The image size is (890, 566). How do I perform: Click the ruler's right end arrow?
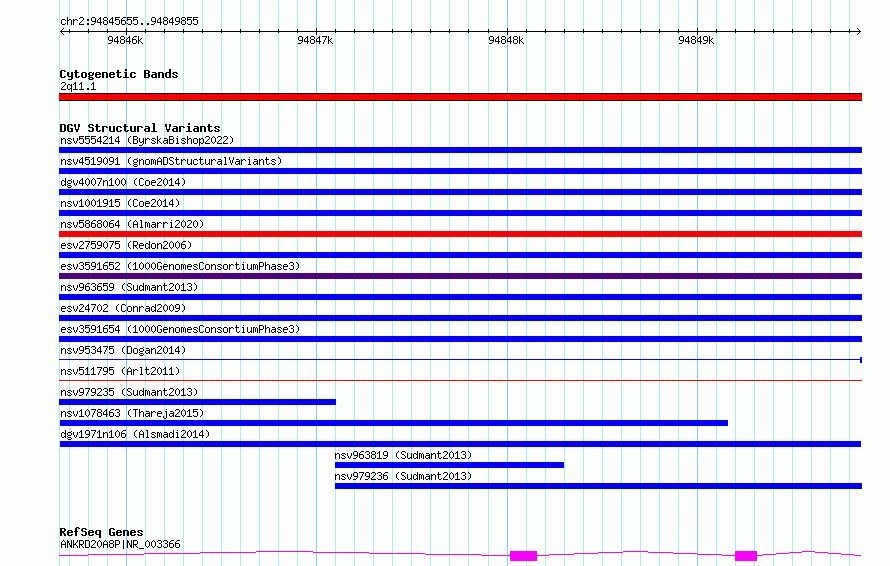858,31
